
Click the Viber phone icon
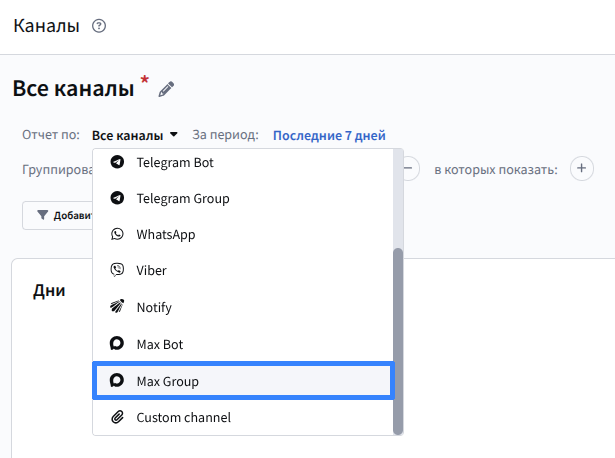pyautogui.click(x=117, y=270)
